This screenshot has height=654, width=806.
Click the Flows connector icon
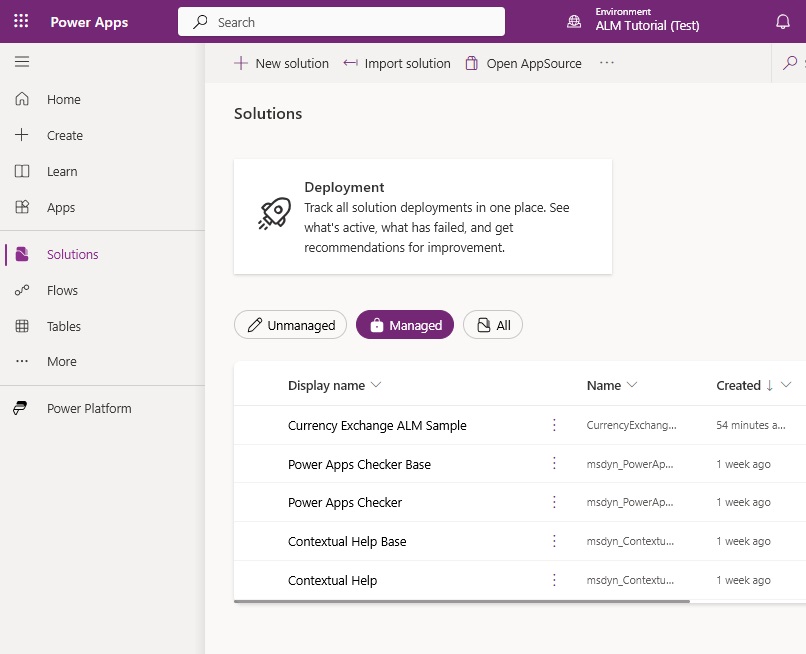tap(22, 290)
